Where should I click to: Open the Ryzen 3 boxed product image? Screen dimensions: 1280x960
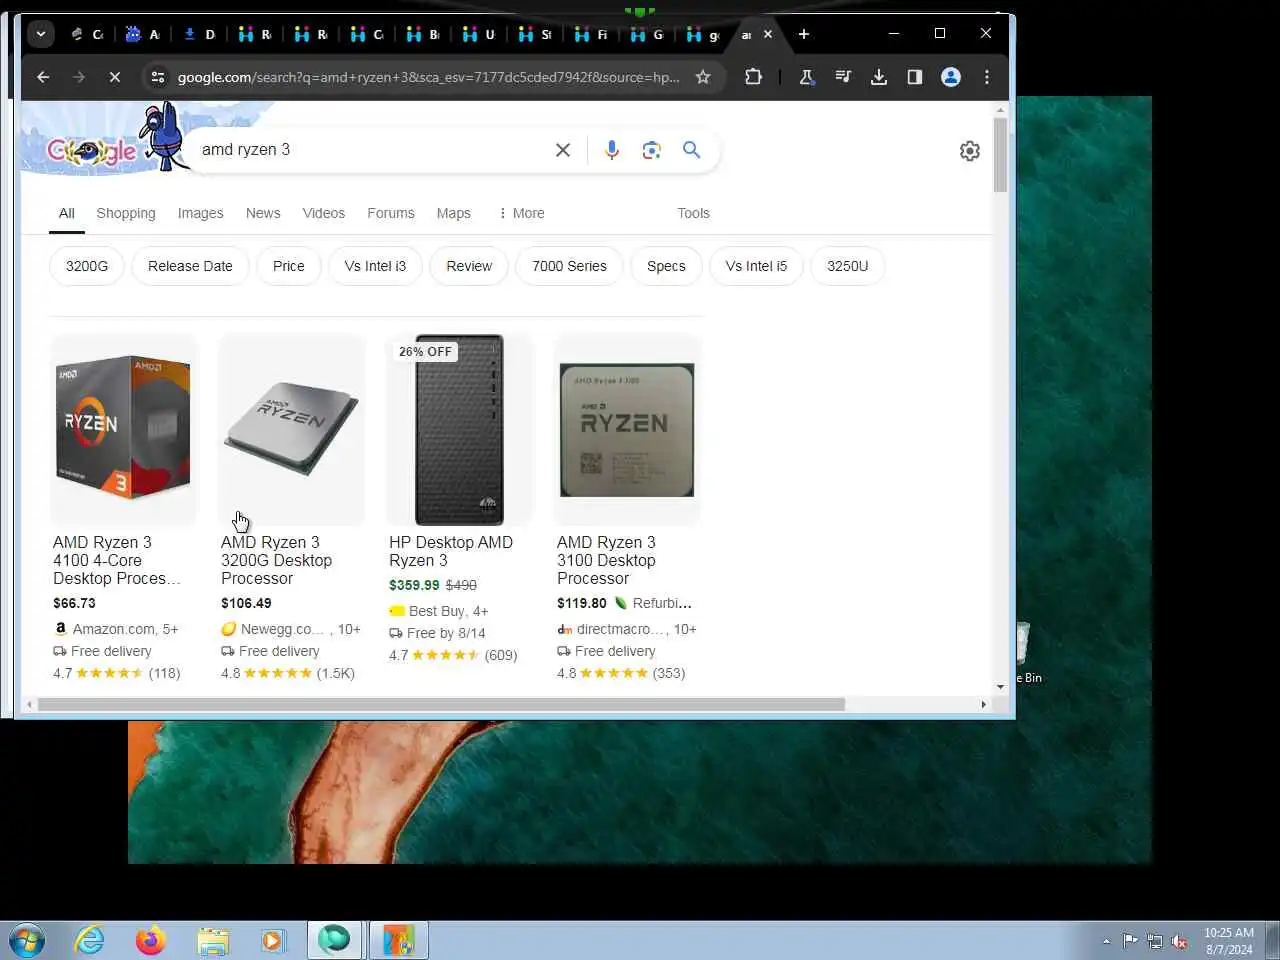(123, 429)
